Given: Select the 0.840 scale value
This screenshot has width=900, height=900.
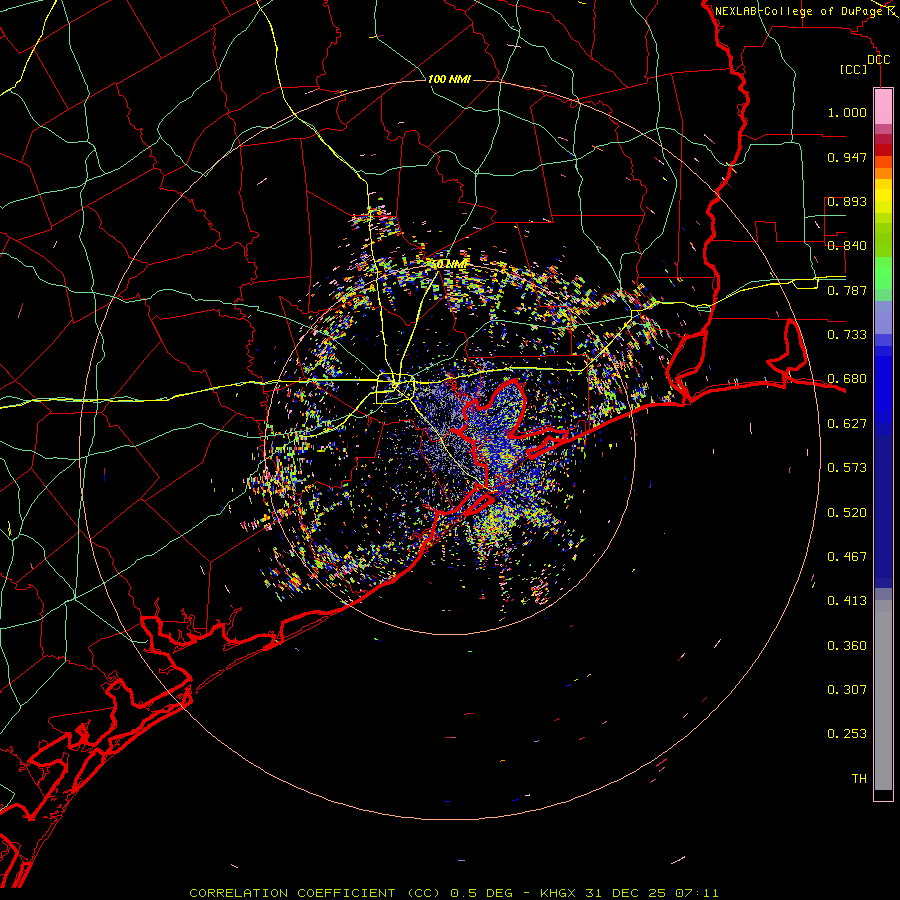Looking at the screenshot, I should tap(847, 246).
